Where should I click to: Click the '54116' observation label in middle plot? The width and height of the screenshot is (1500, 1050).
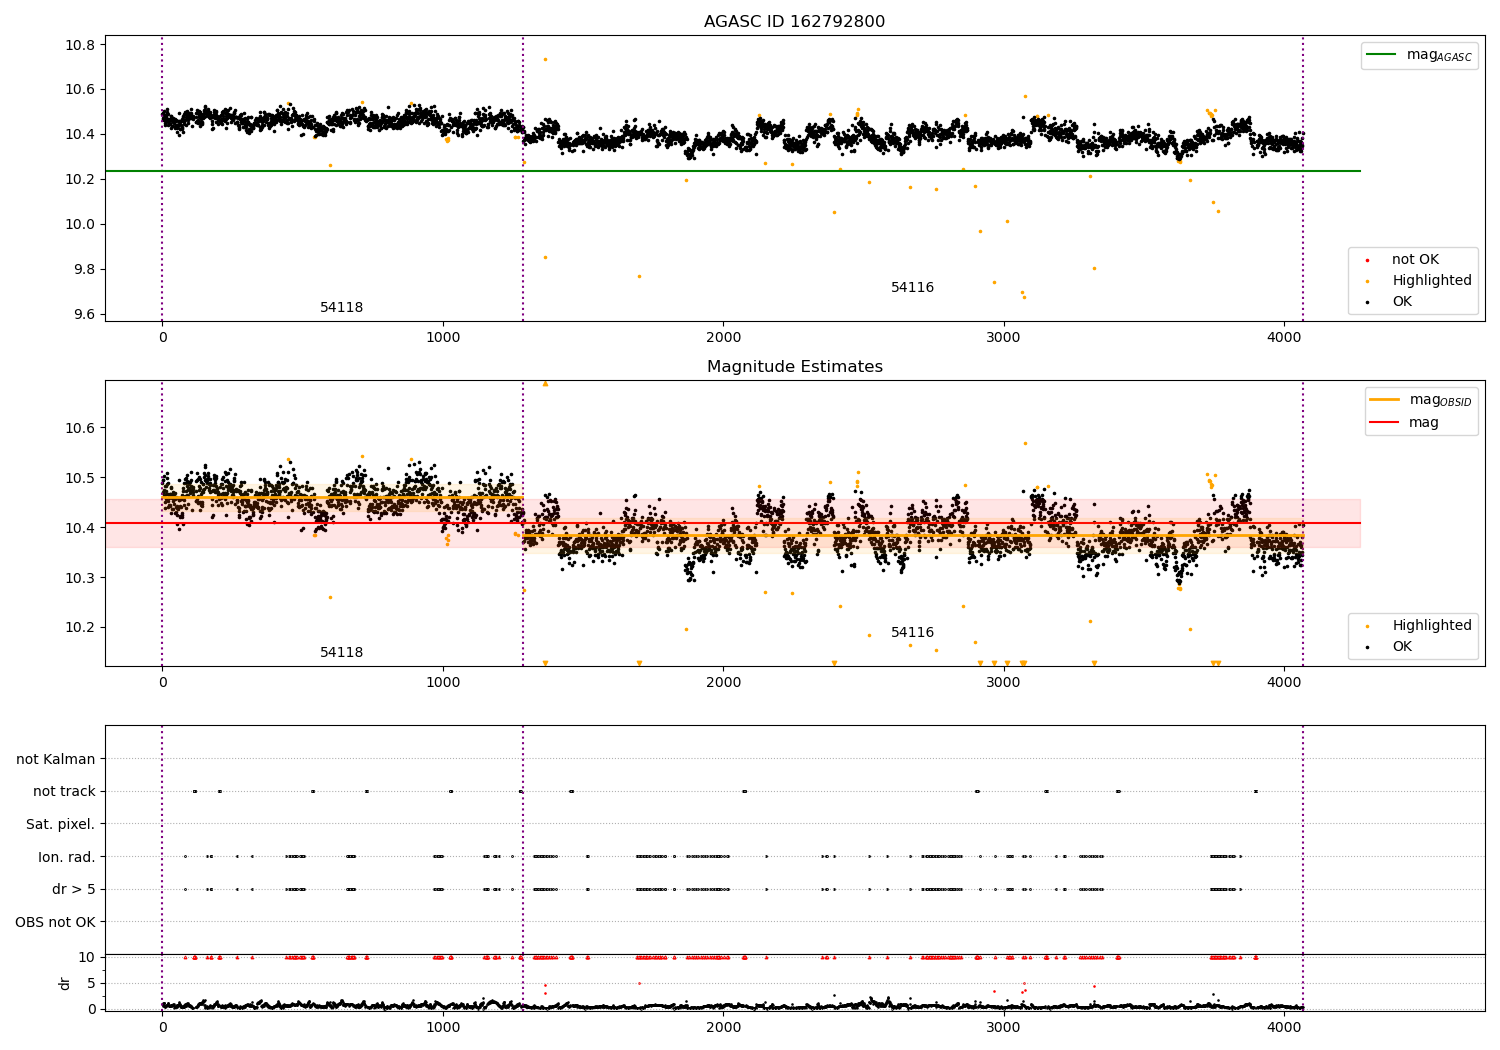[912, 633]
